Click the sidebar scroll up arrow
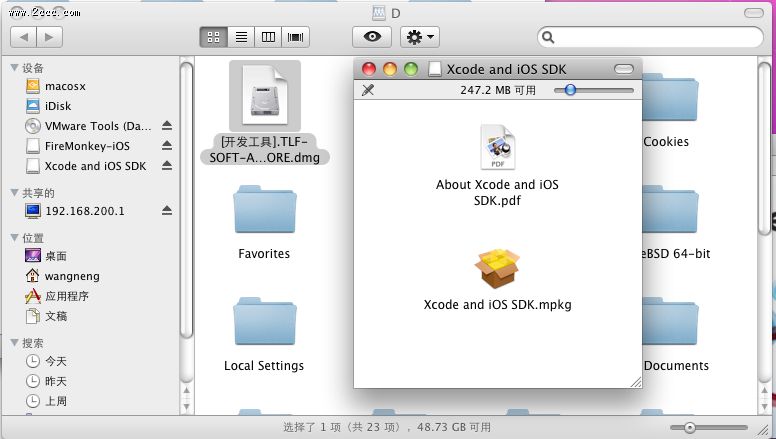 pos(187,391)
